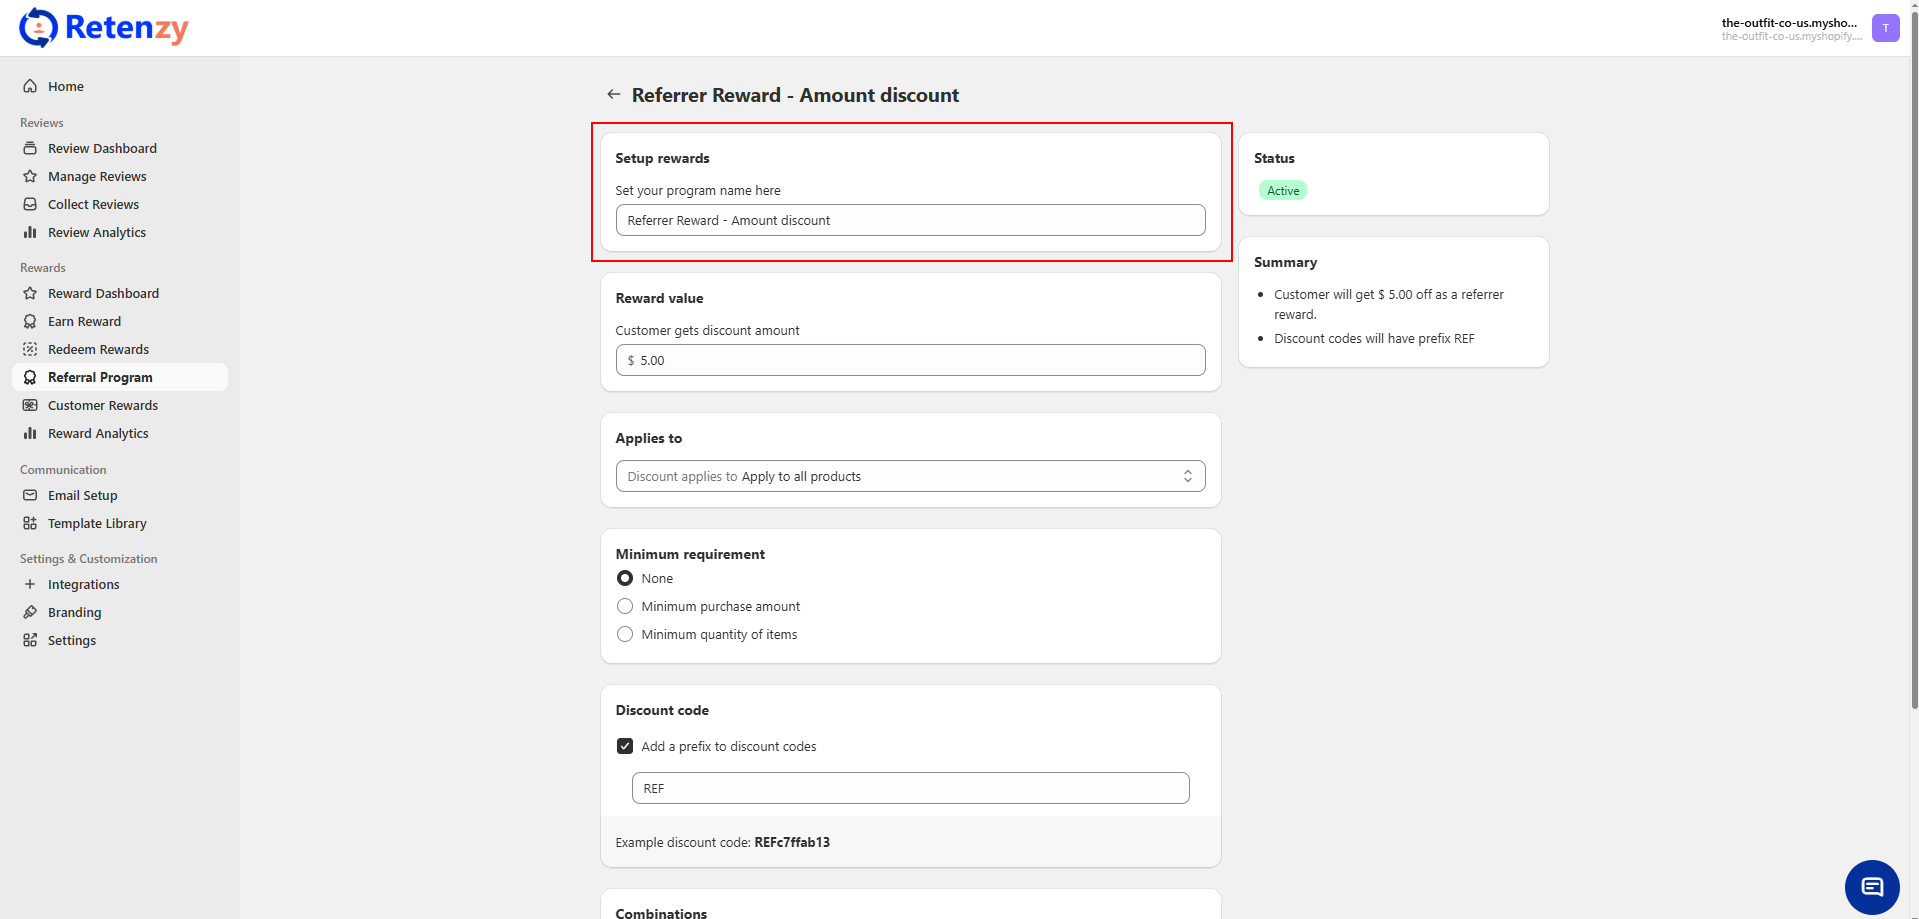Click the user avatar icon
The image size is (1919, 919).
(1885, 28)
